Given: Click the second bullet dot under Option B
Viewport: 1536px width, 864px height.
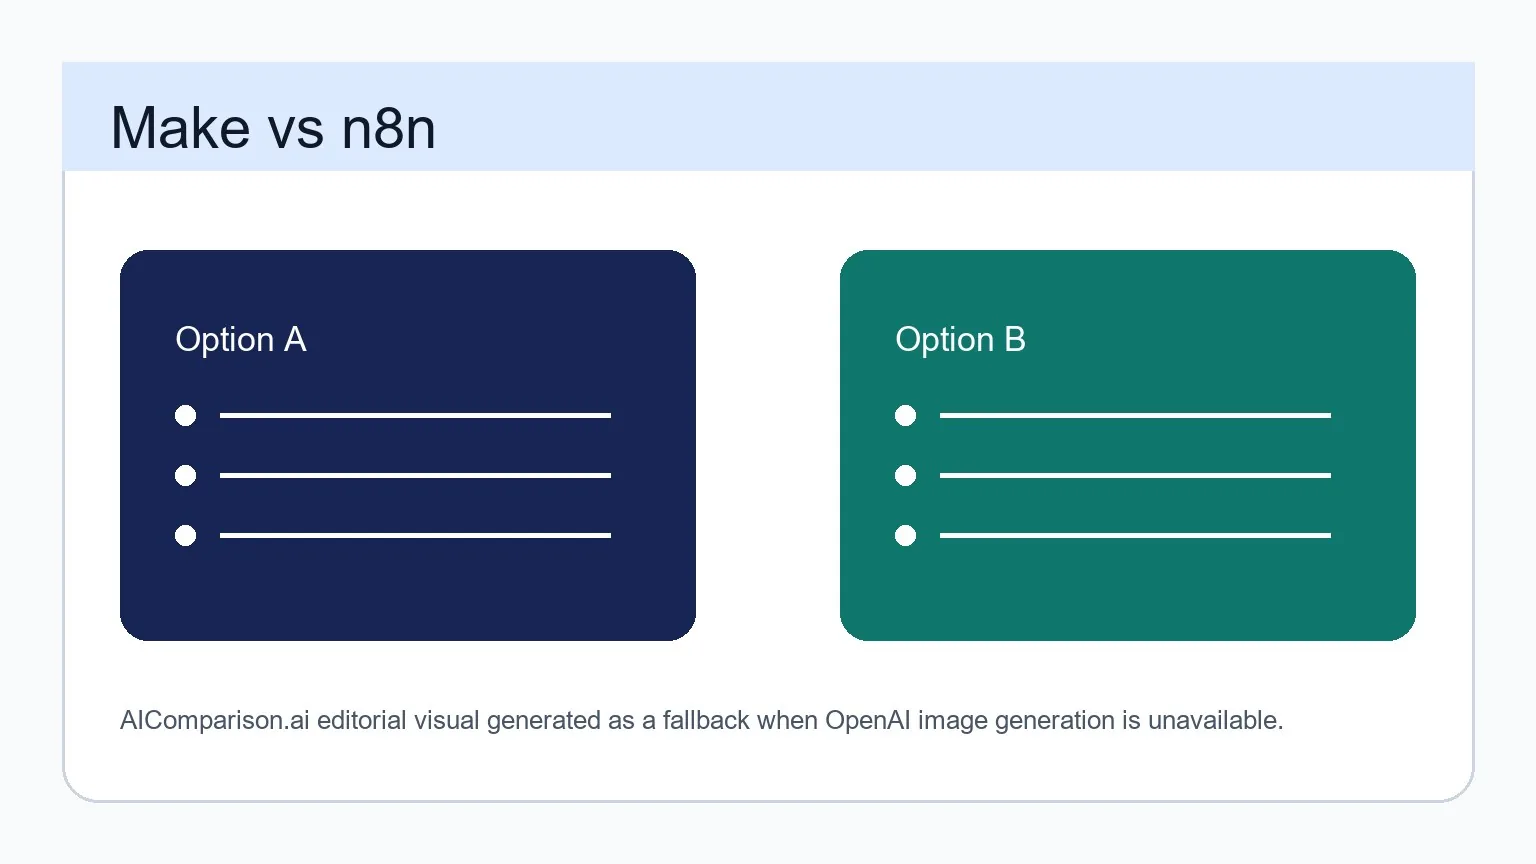Looking at the screenshot, I should tap(905, 475).
